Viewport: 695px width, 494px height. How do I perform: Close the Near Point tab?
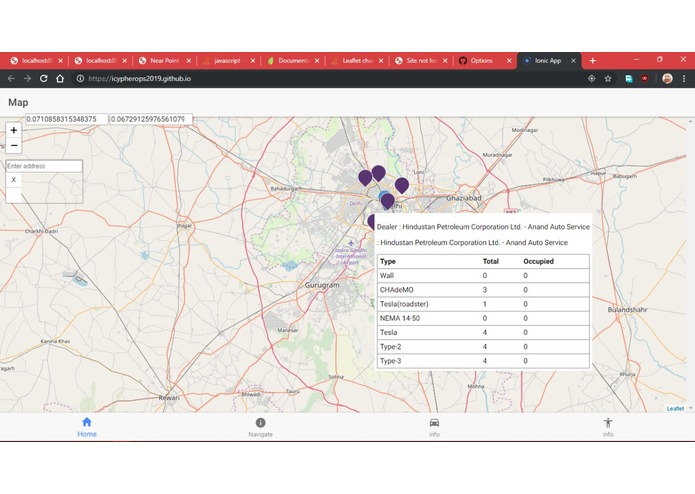tap(188, 61)
